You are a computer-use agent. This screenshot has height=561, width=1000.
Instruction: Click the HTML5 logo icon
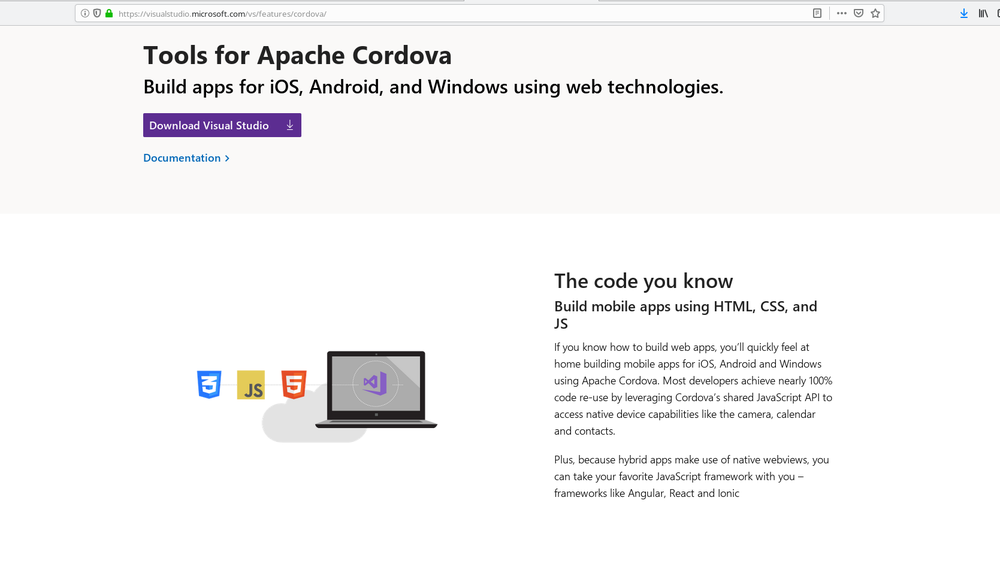click(x=294, y=384)
